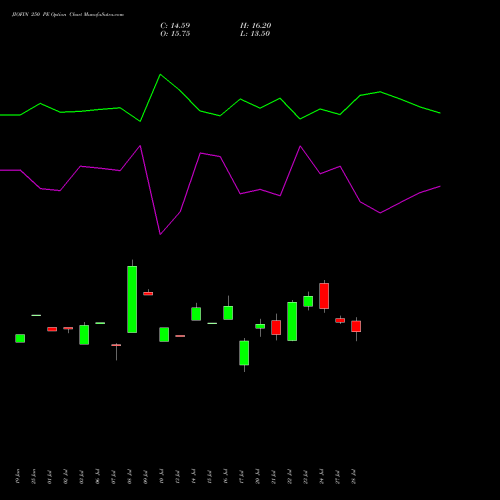The image size is (500, 500).
Task: Click the low value L: 13.50
Action: coord(255,34)
